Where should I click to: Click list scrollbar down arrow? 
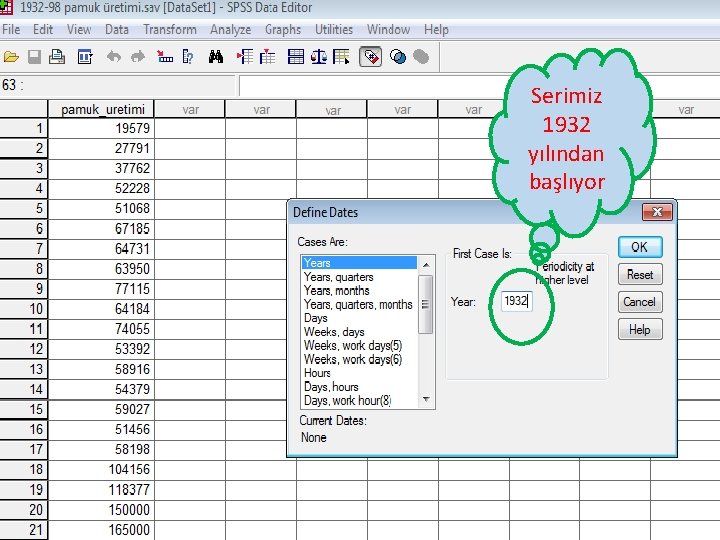click(x=426, y=399)
